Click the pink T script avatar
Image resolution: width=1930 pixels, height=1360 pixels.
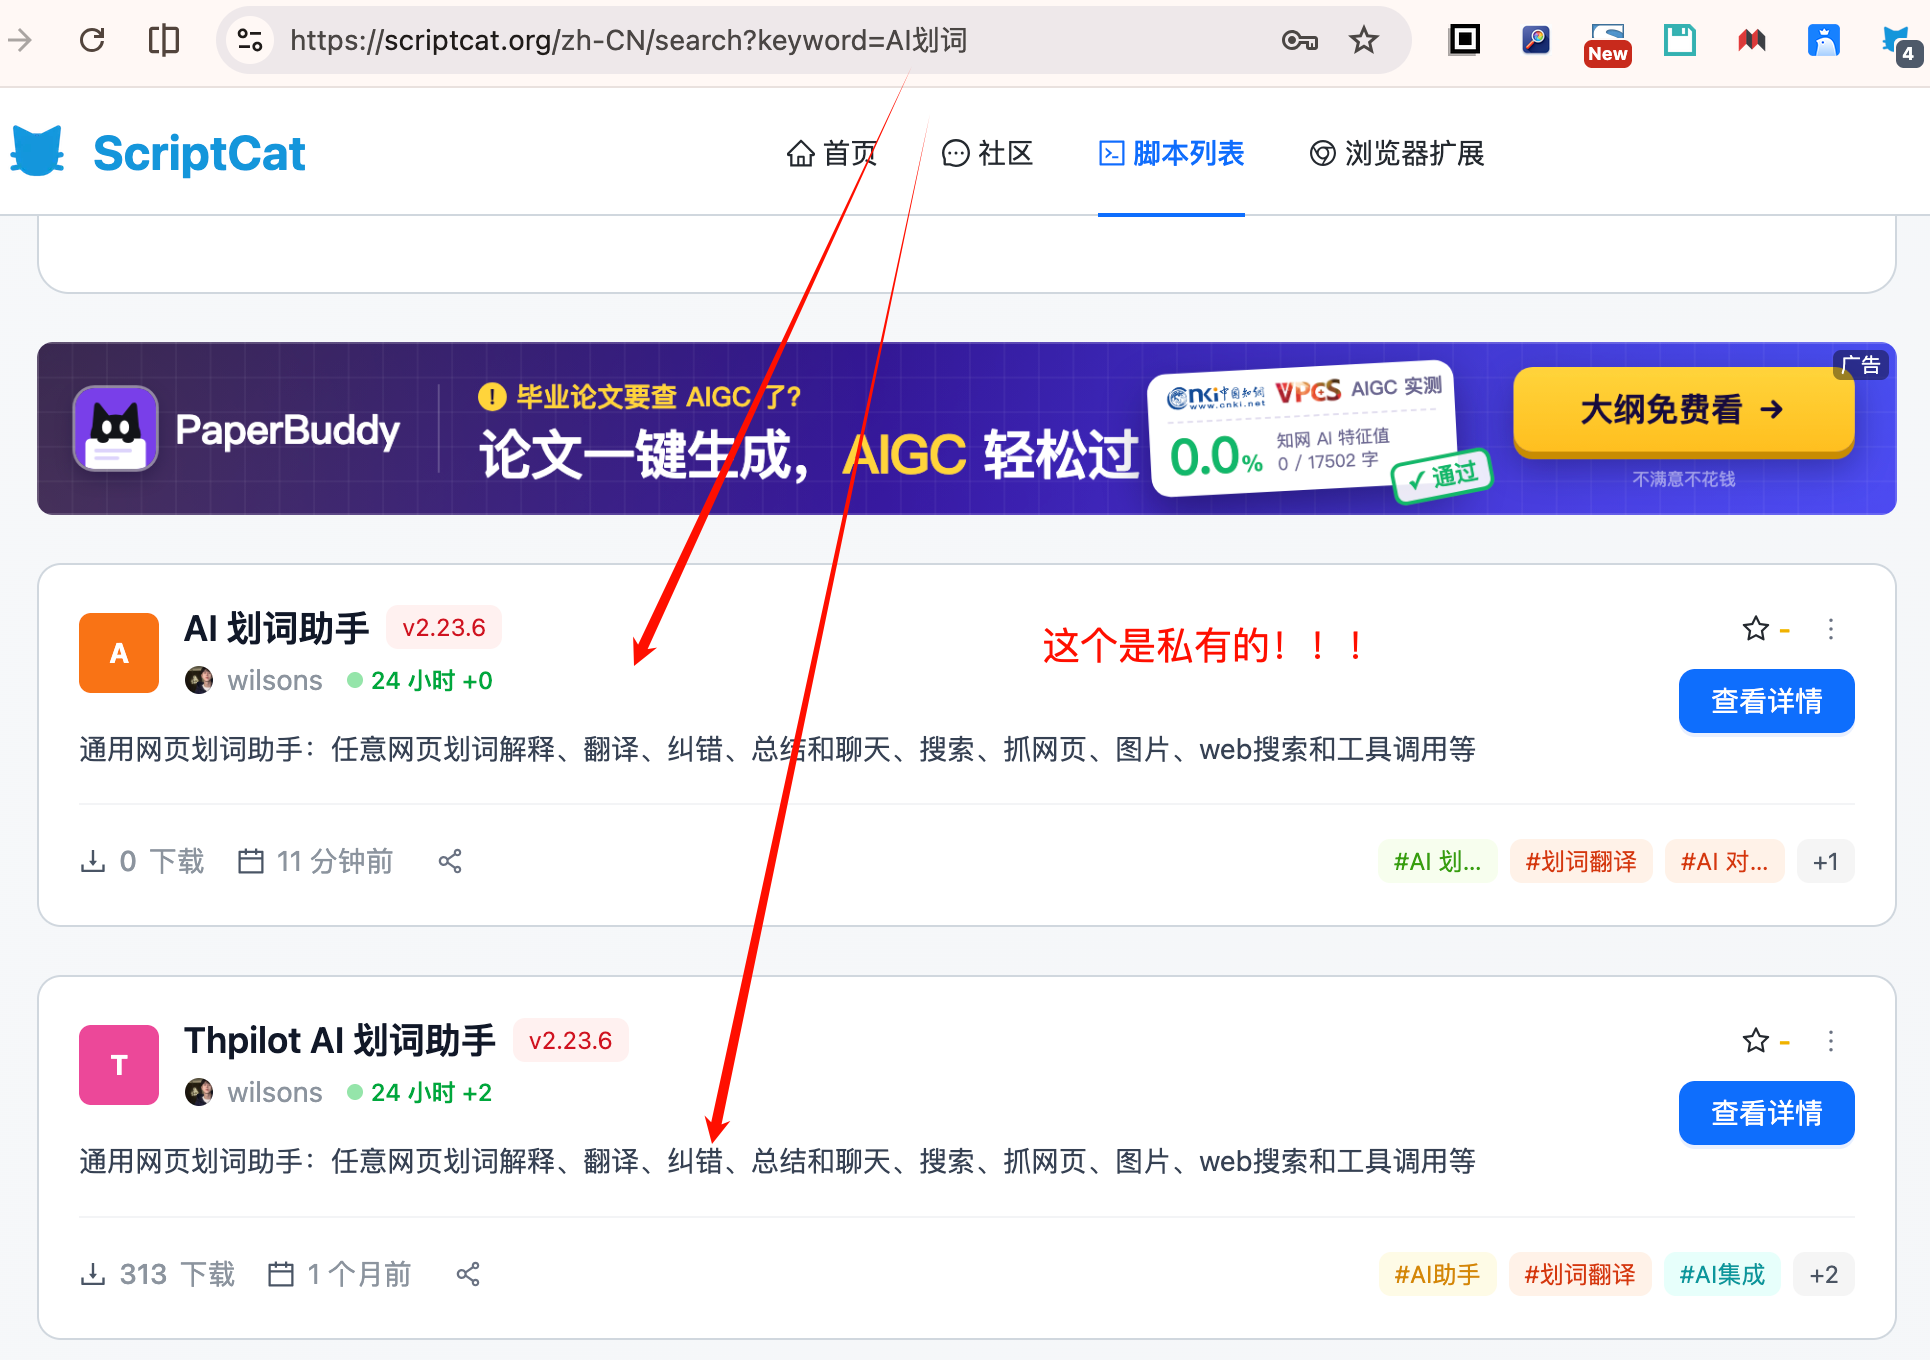point(119,1065)
